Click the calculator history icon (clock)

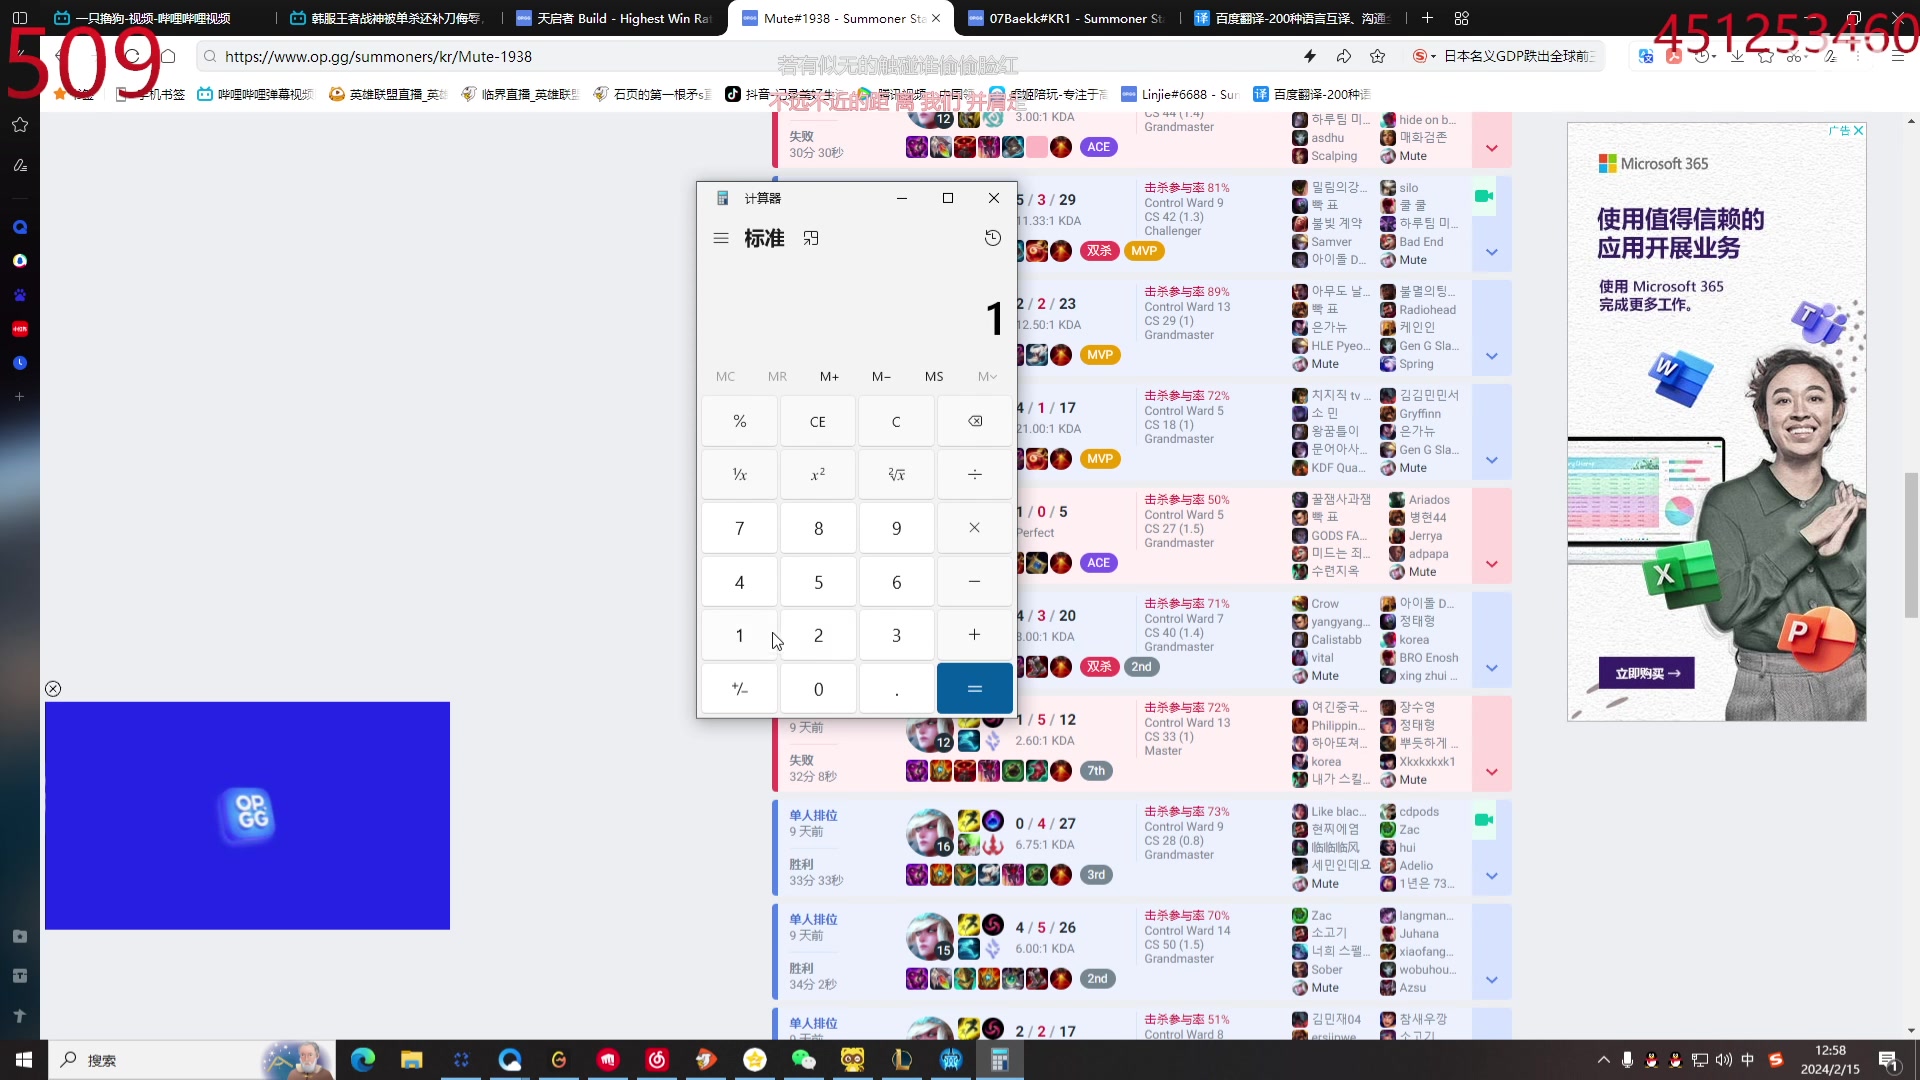pyautogui.click(x=993, y=237)
